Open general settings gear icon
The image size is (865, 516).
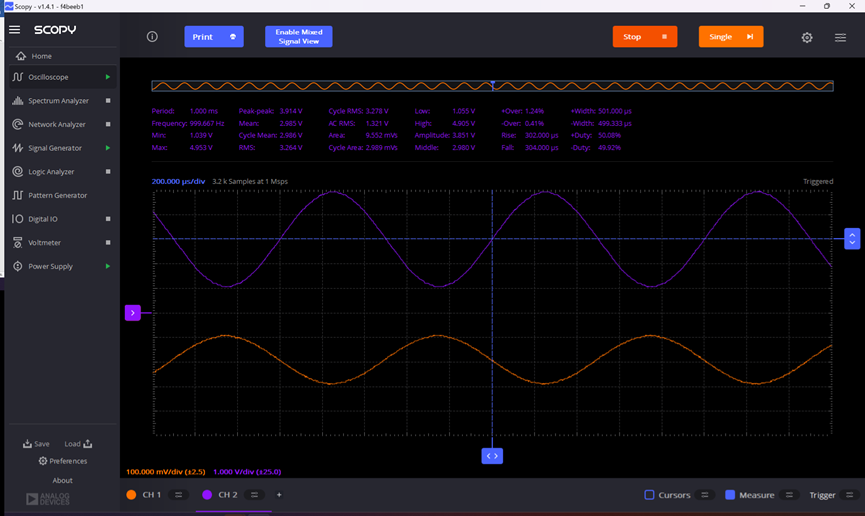click(x=807, y=38)
